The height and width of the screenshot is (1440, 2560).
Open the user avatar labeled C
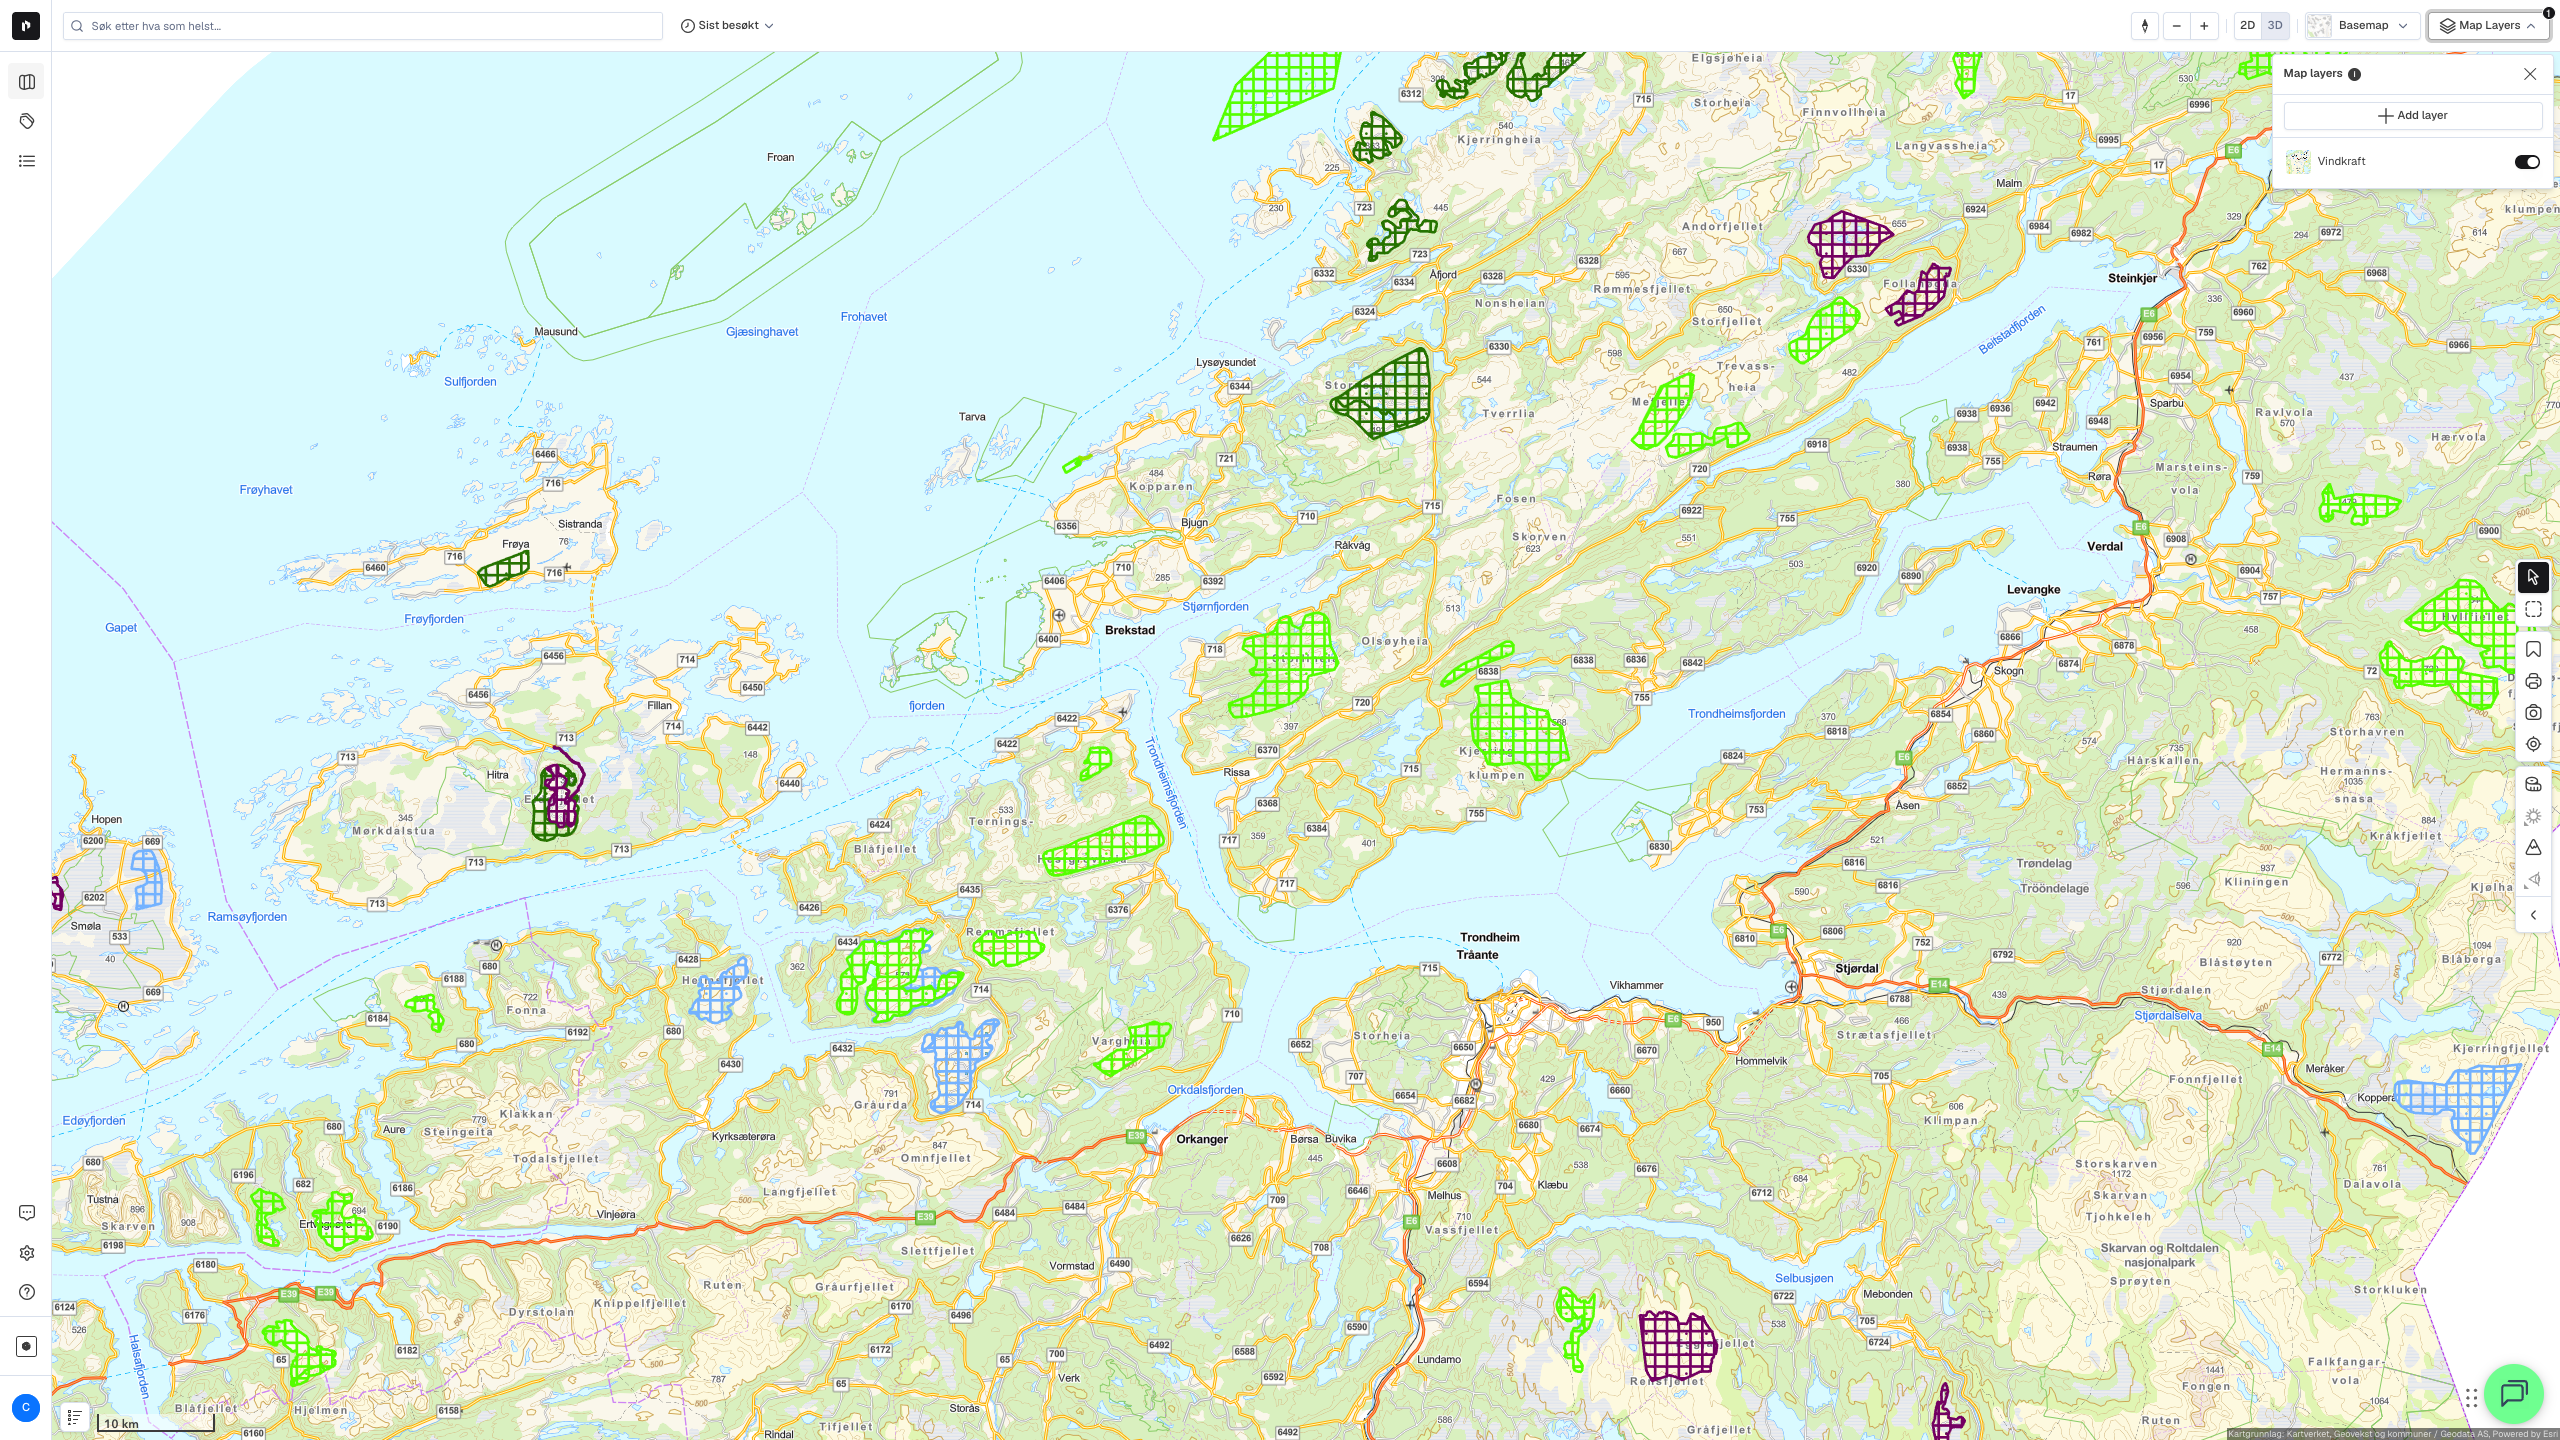26,1408
